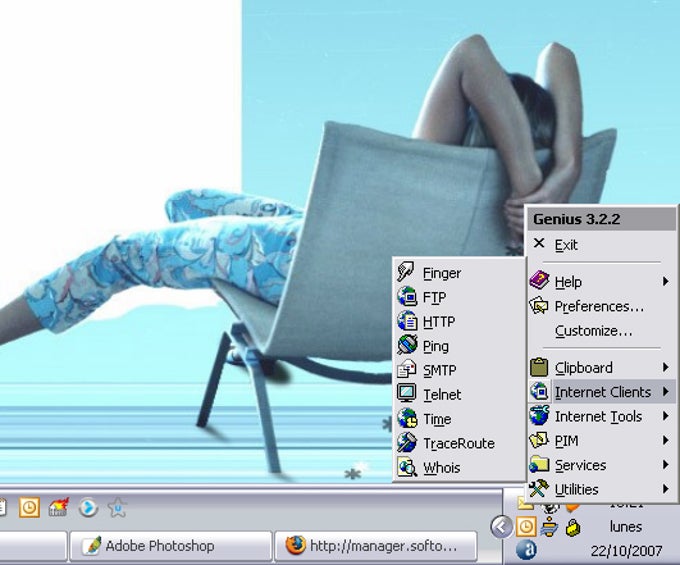Screen dimensions: 680x565
Task: Select Finger from Internet Clients submenu
Action: point(459,273)
